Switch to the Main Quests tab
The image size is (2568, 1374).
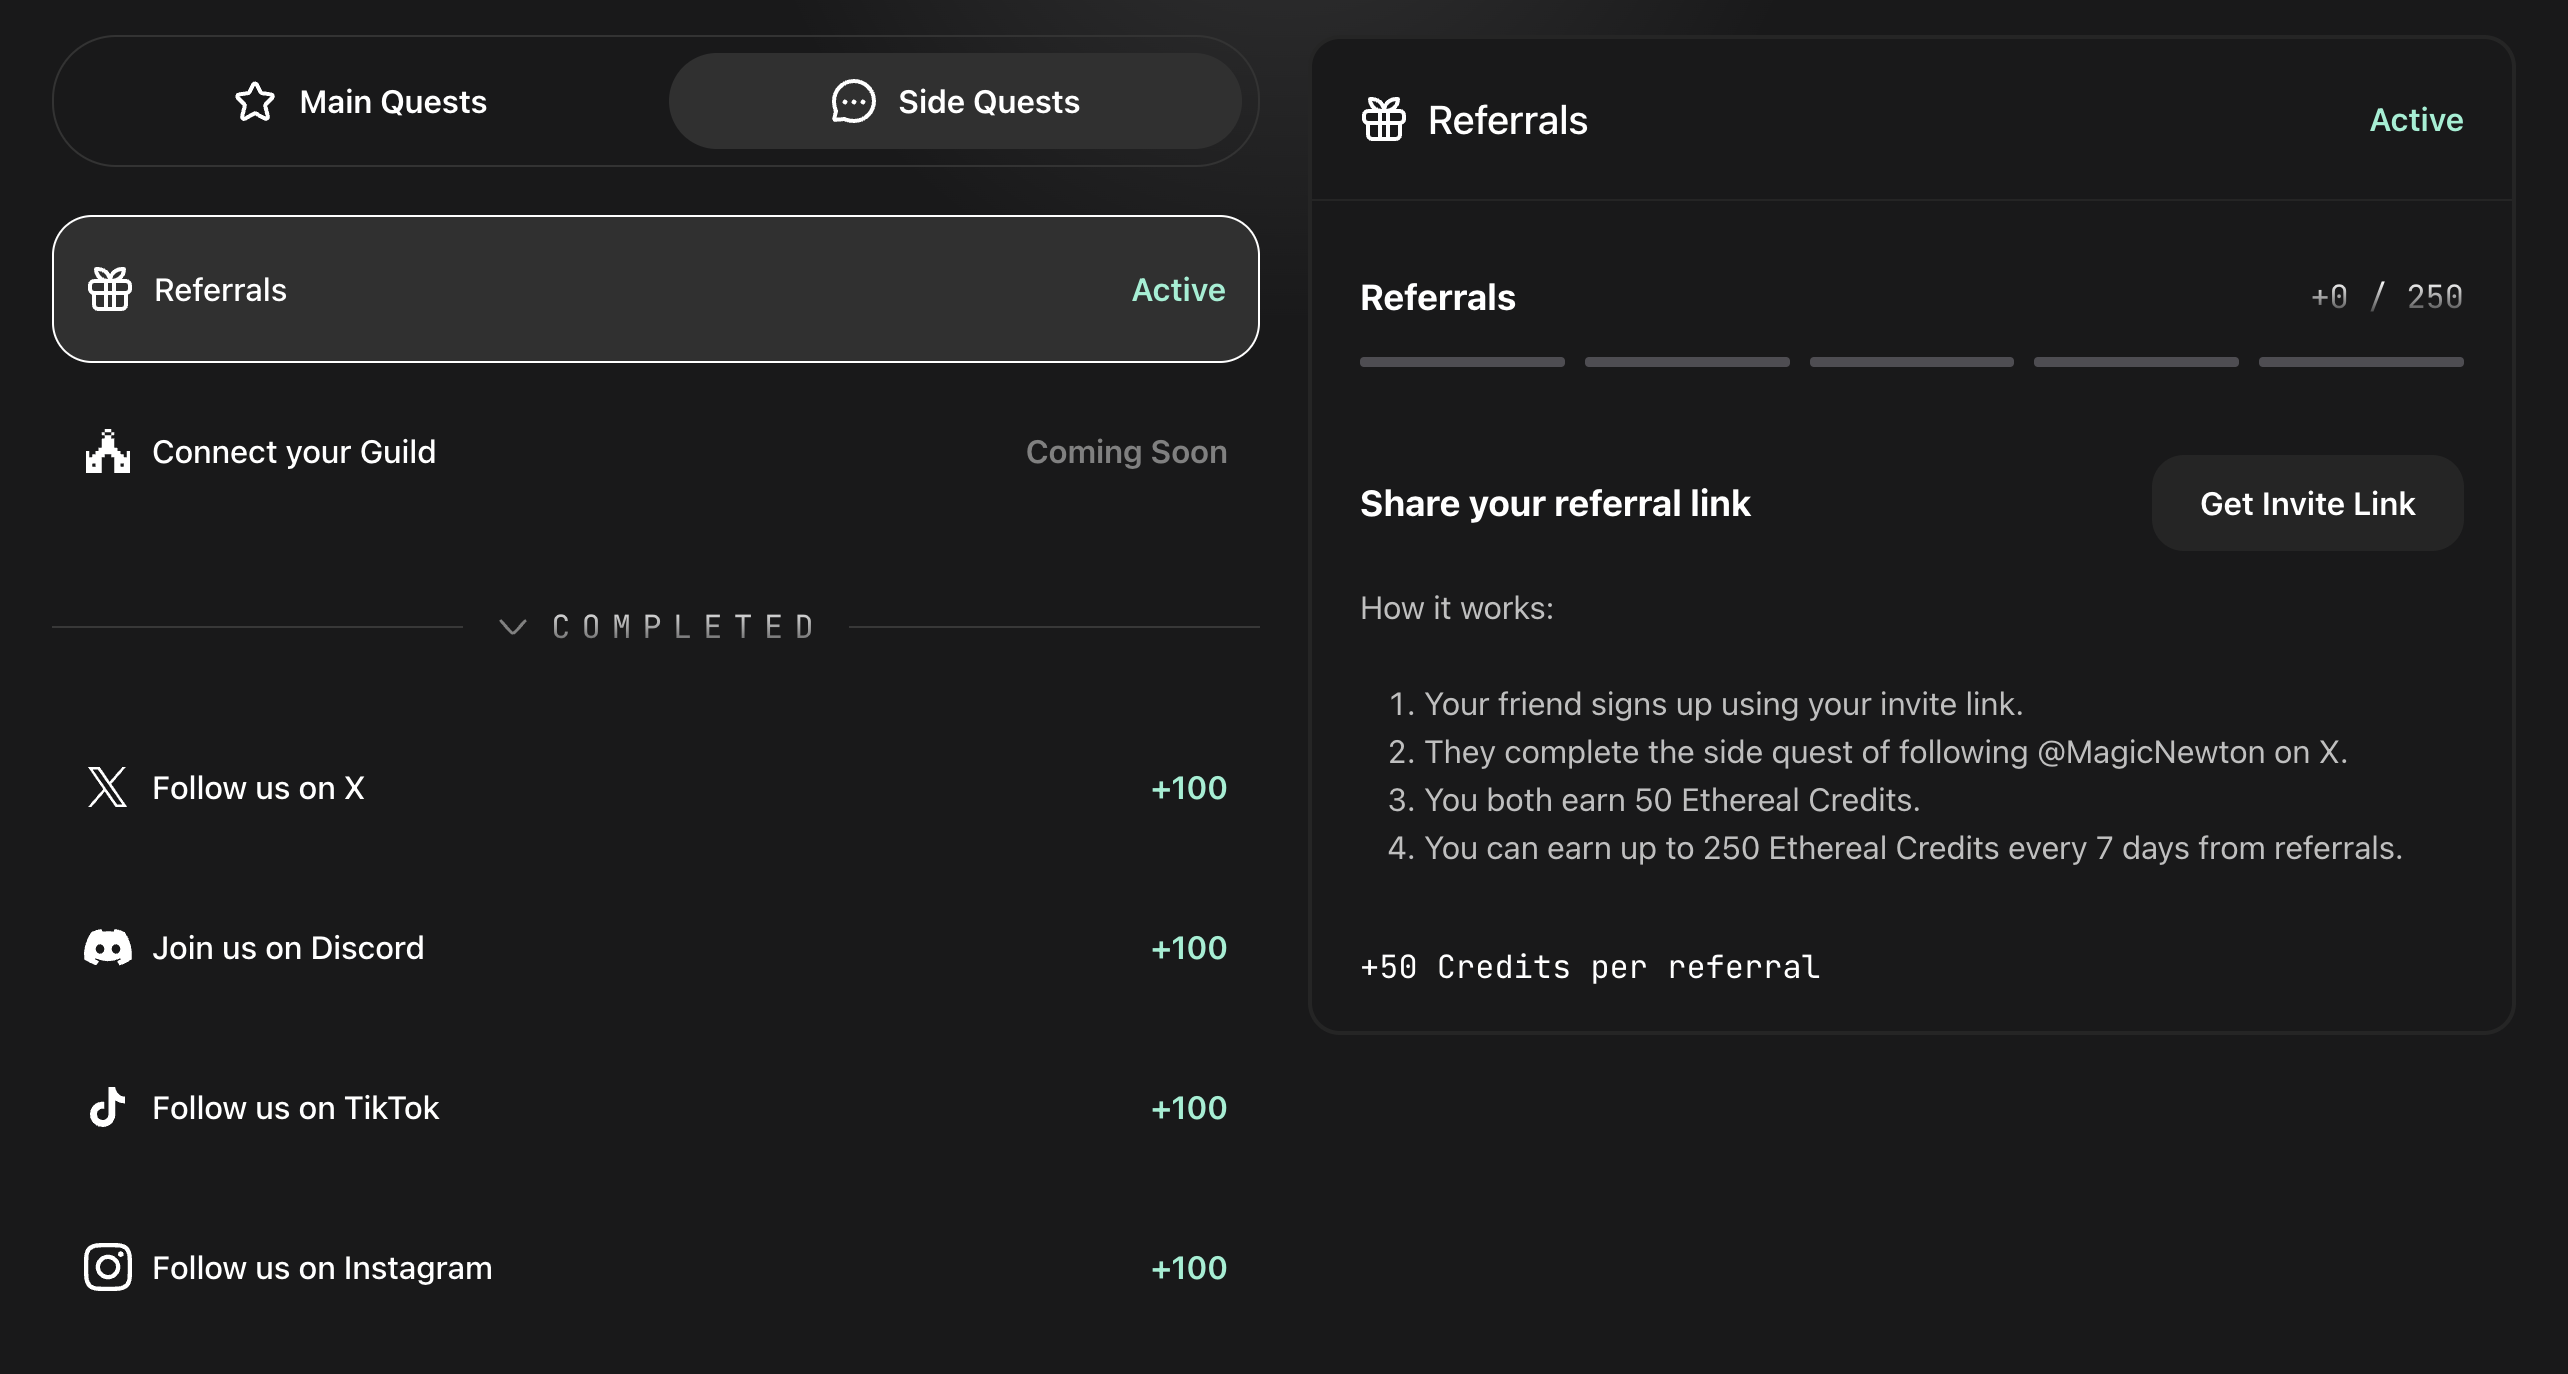coord(361,102)
